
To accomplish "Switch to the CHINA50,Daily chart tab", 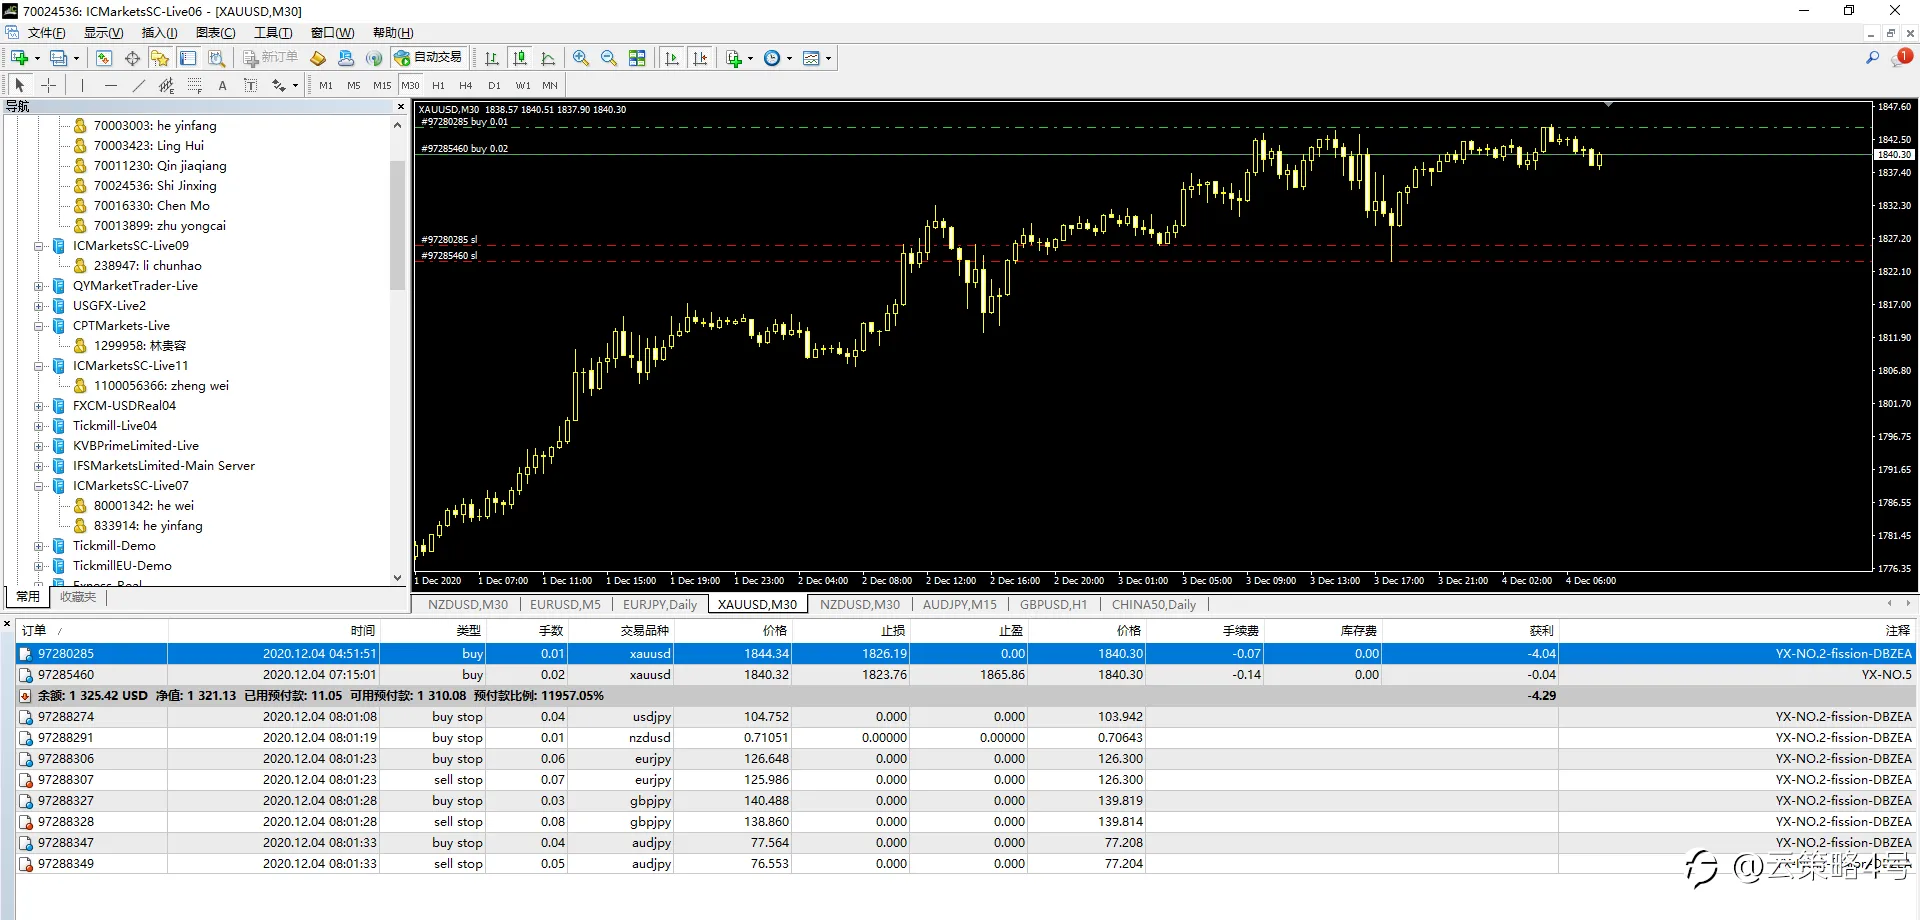I will coord(1153,605).
